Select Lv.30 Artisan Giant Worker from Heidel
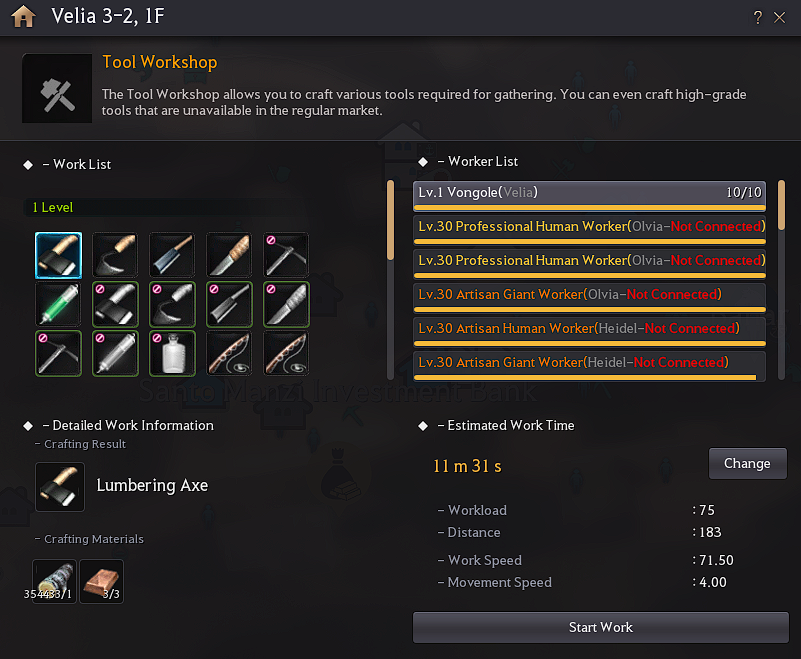The width and height of the screenshot is (801, 659). [x=589, y=366]
